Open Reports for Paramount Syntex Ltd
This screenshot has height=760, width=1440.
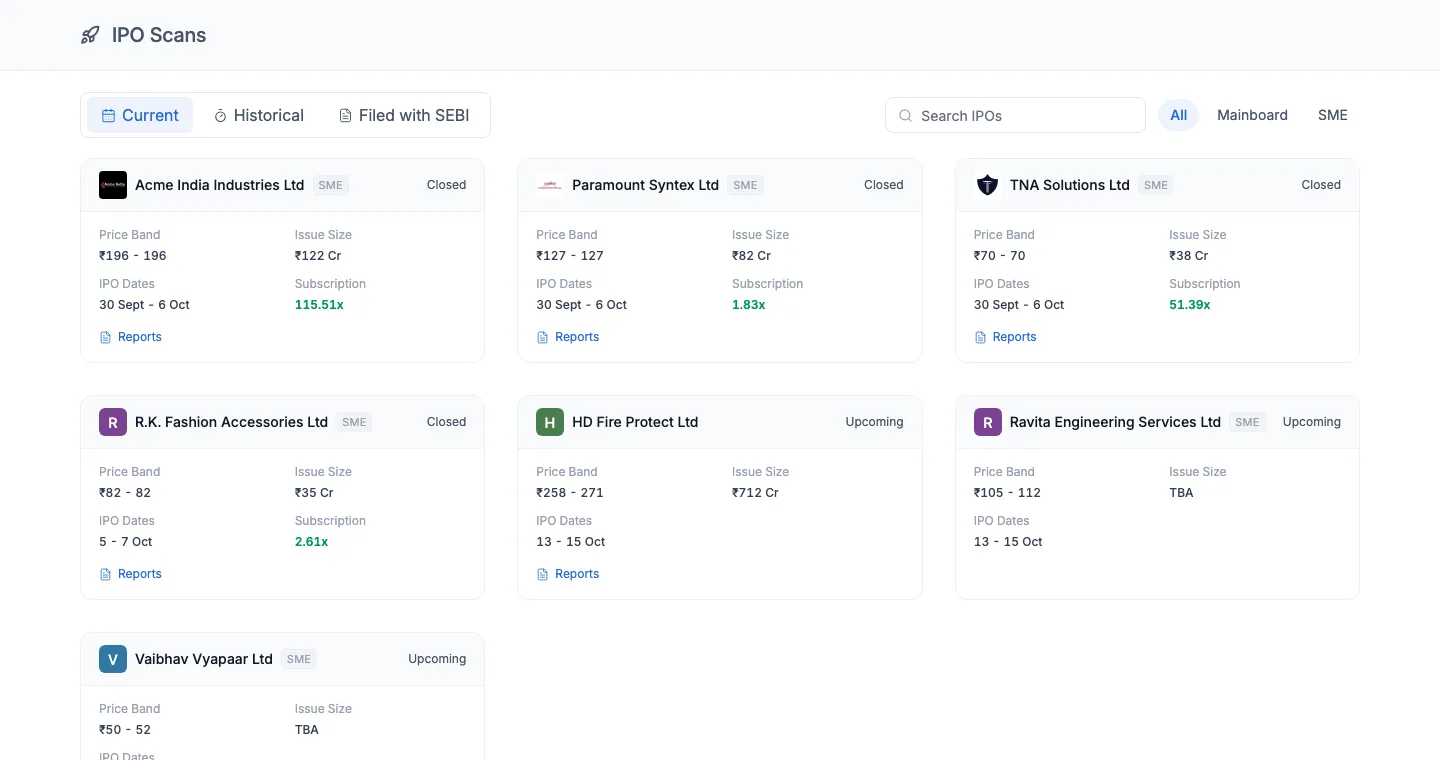pyautogui.click(x=568, y=337)
